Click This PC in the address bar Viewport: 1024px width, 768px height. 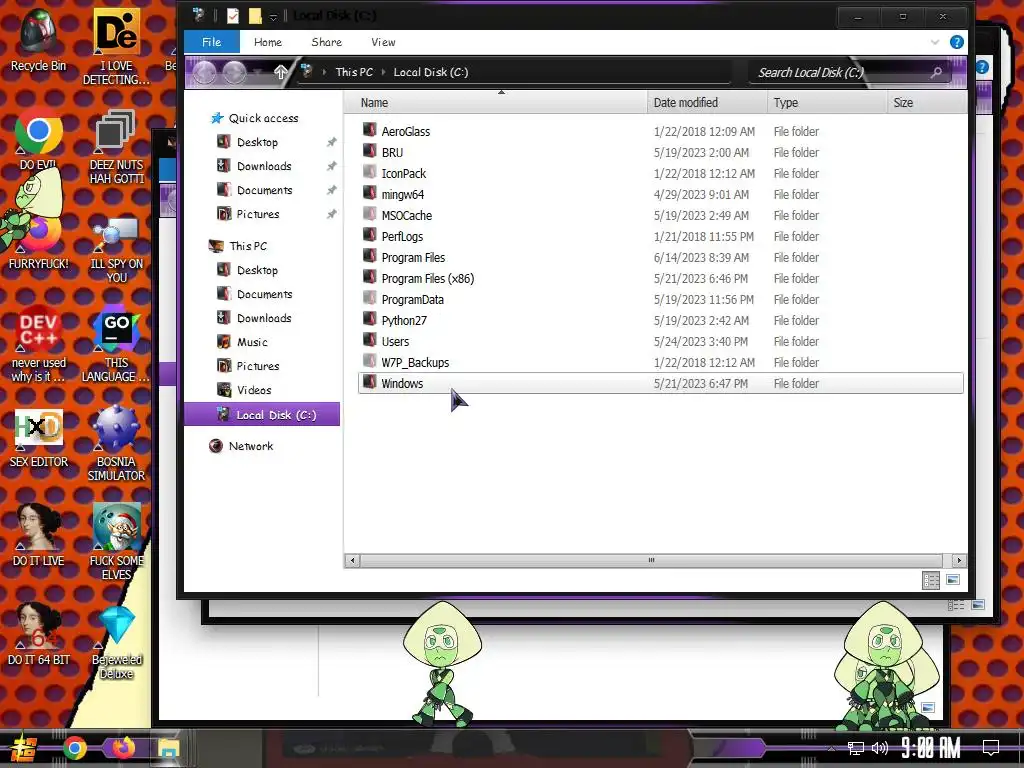tap(354, 72)
